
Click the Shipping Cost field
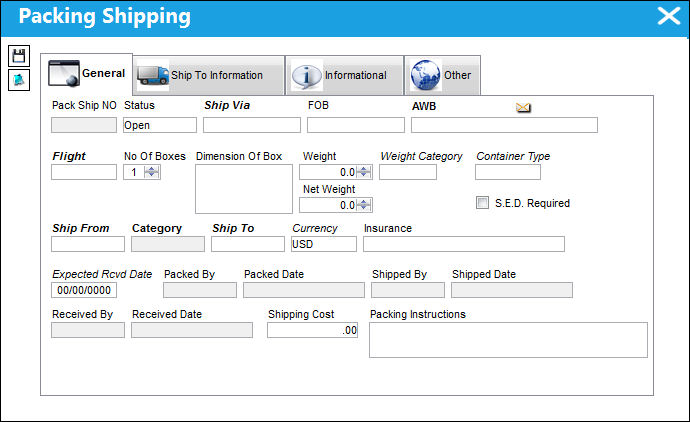(312, 330)
